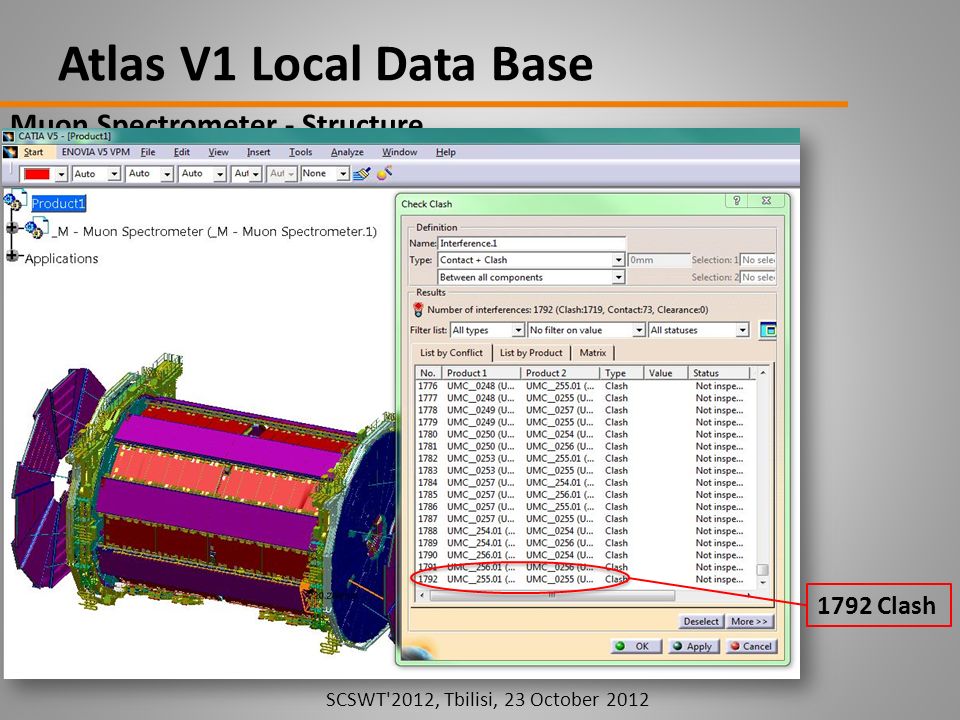The image size is (960, 720).
Task: Select interference row 1790
Action: [x=585, y=555]
